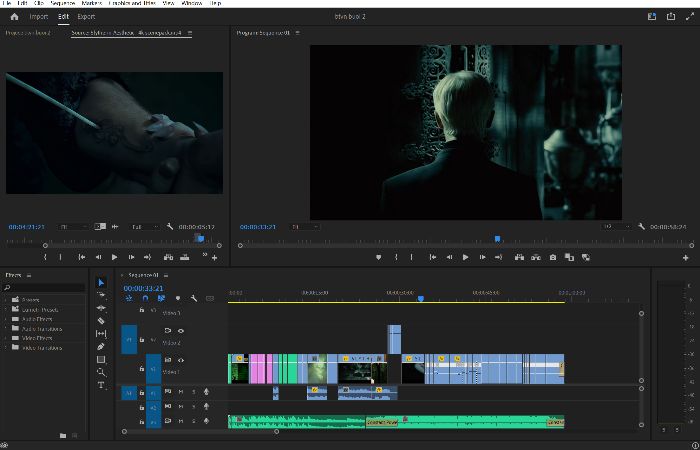Select the Razor tool
Viewport: 700px width, 450px height.
coord(101,321)
